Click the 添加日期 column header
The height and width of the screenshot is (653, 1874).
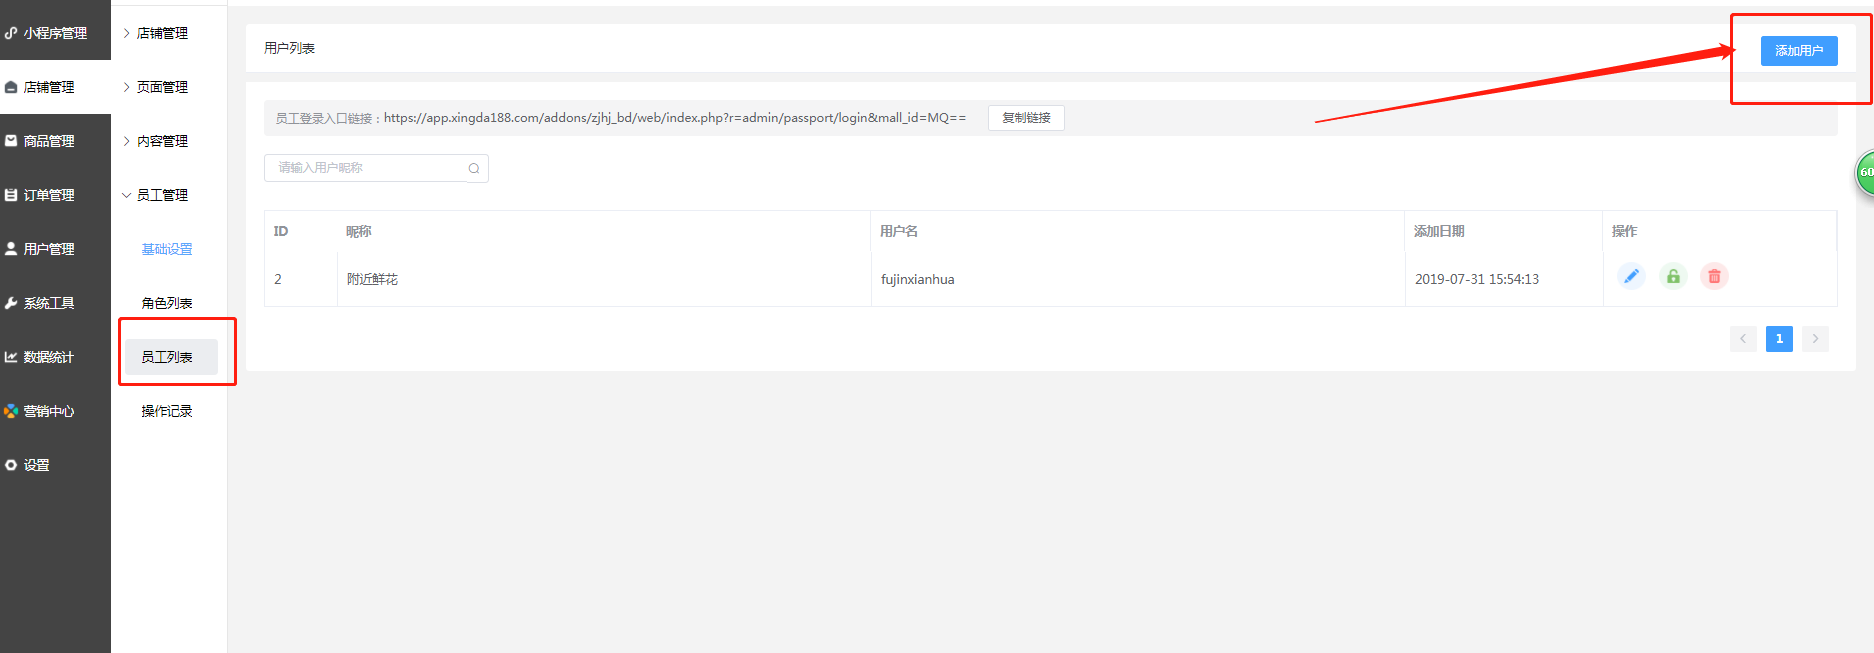1439,231
